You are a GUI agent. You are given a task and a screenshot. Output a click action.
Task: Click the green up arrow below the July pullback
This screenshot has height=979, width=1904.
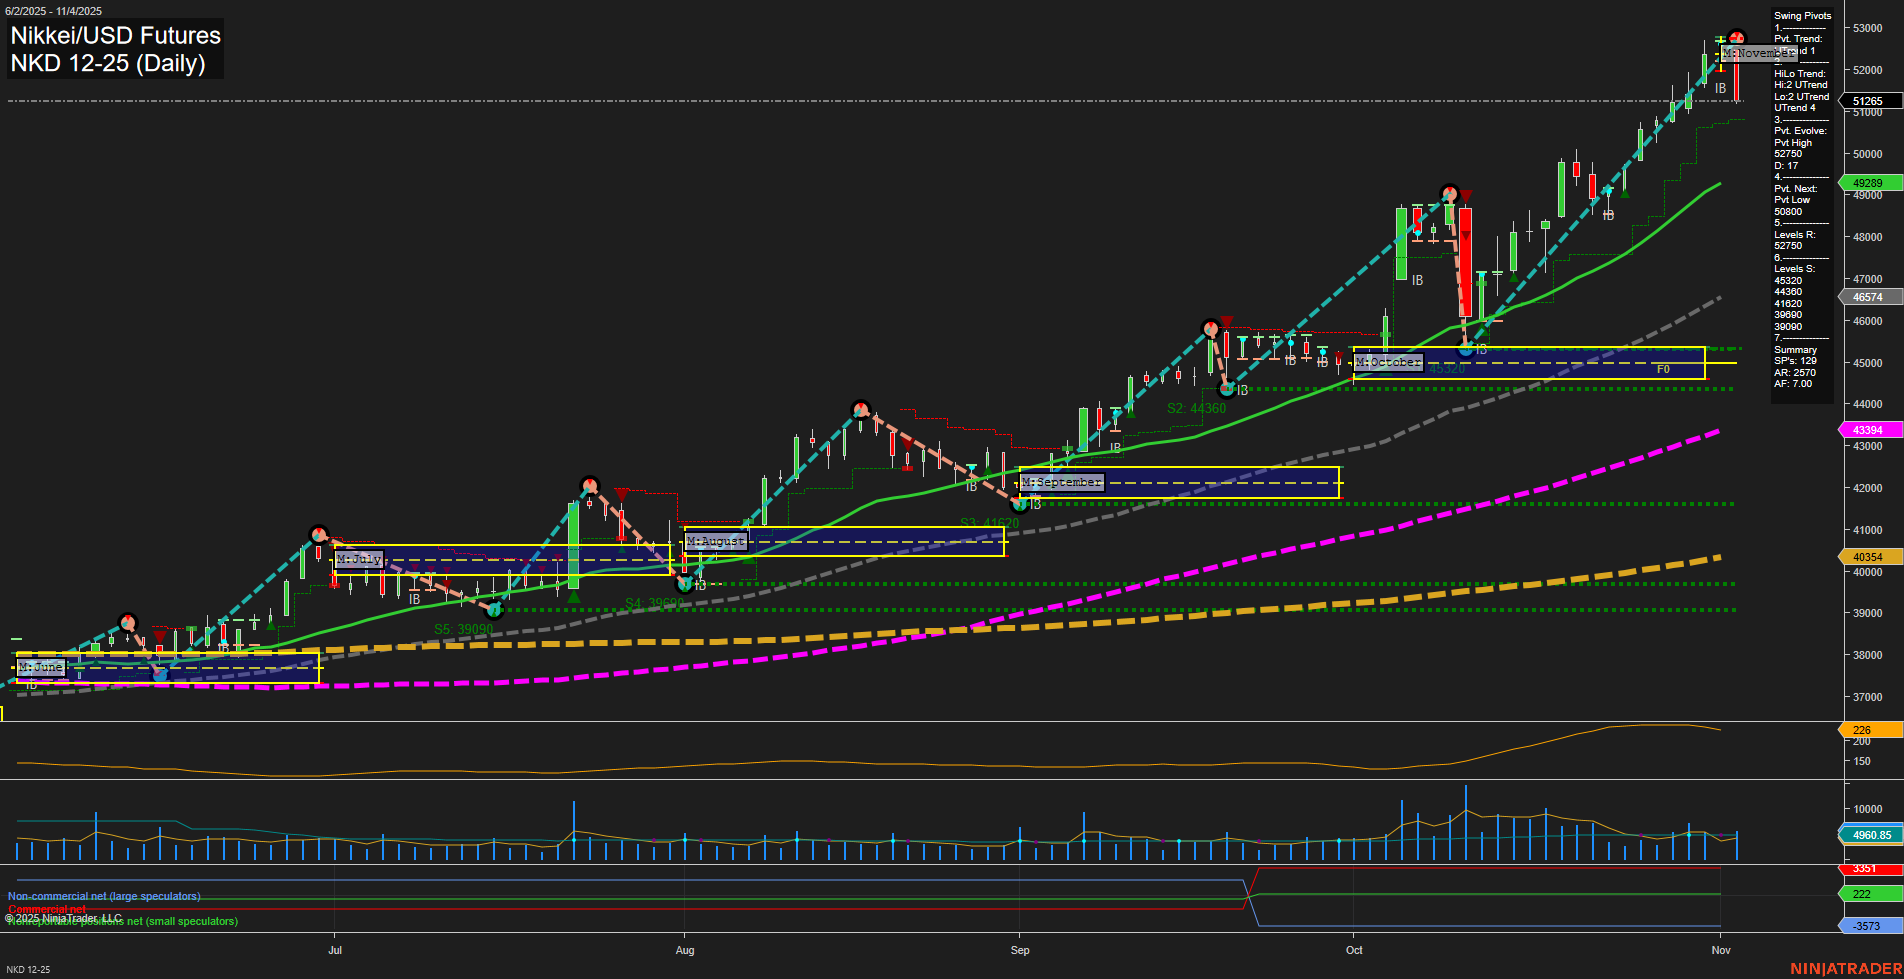click(573, 597)
